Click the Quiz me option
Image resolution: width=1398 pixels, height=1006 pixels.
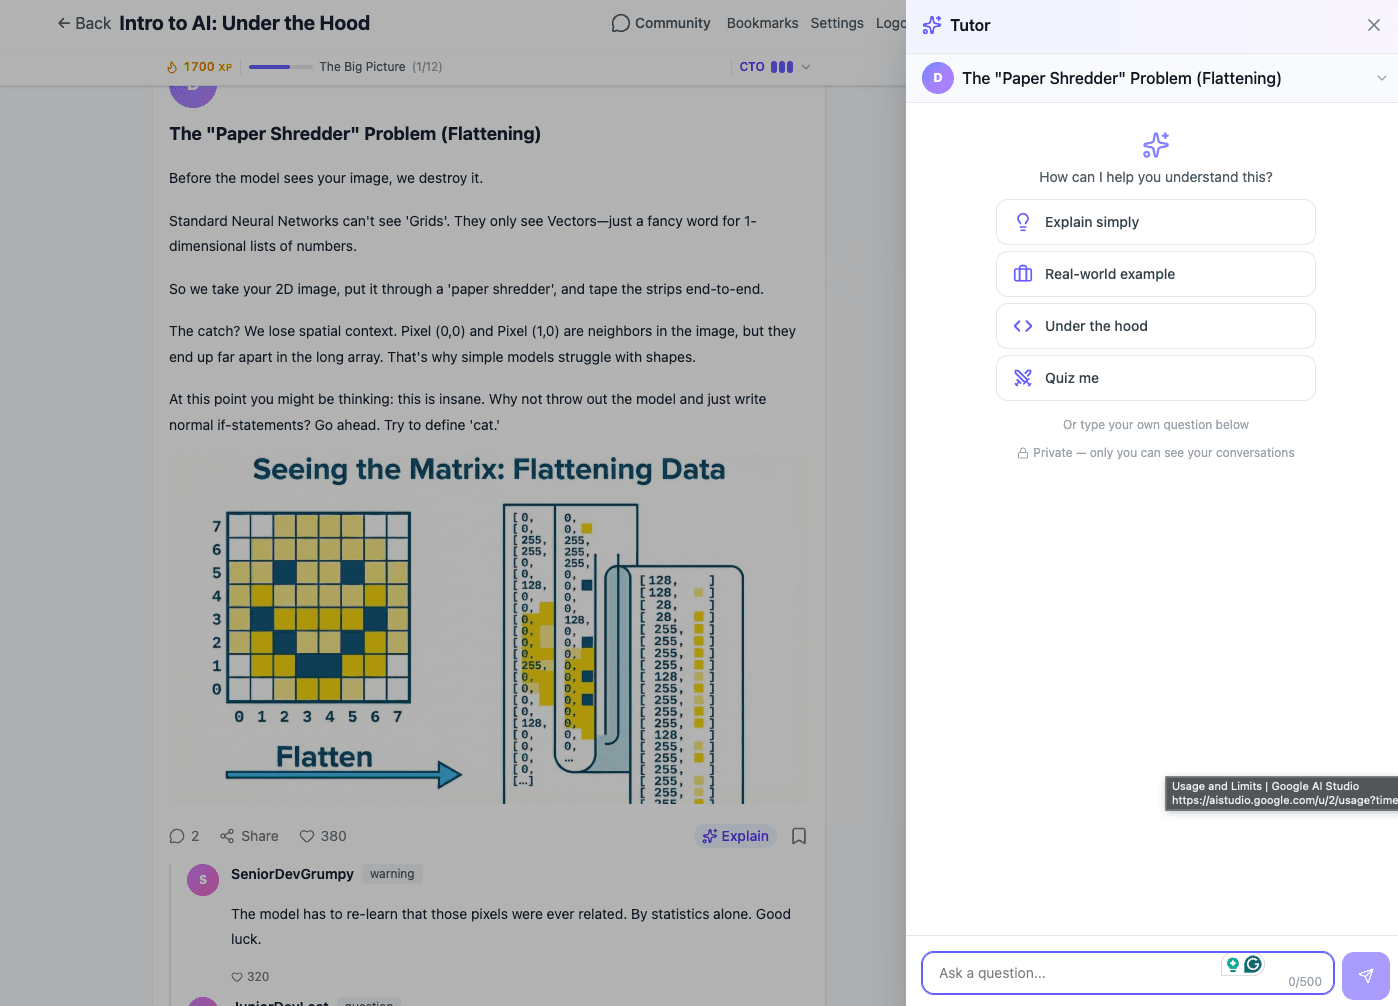click(1155, 377)
